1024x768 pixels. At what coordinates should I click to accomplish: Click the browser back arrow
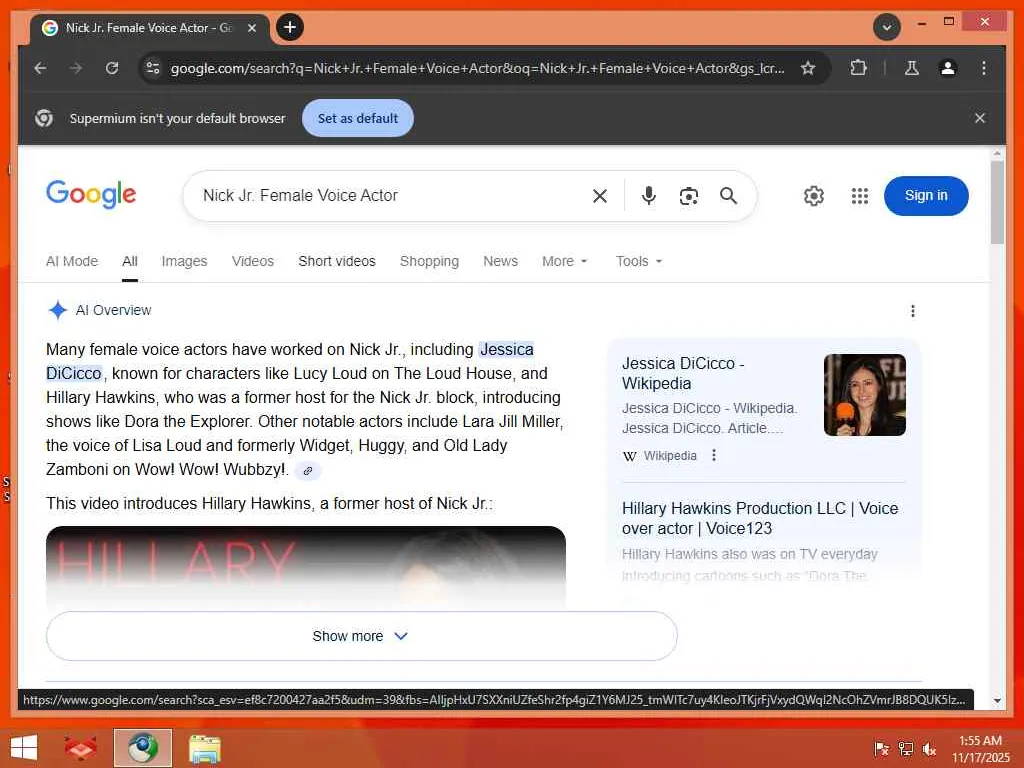click(x=40, y=68)
